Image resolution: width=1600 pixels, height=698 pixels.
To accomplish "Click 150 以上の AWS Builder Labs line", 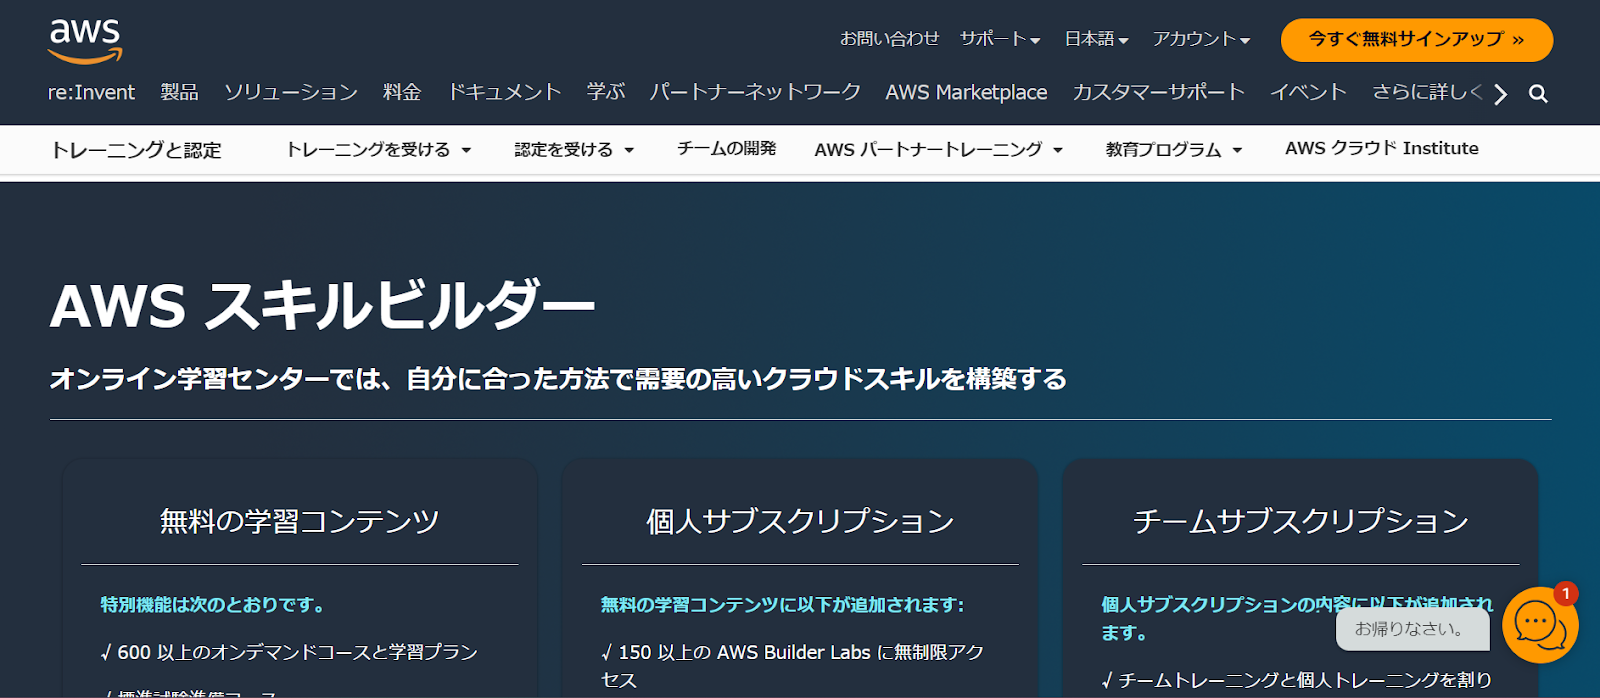I will pos(793,666).
